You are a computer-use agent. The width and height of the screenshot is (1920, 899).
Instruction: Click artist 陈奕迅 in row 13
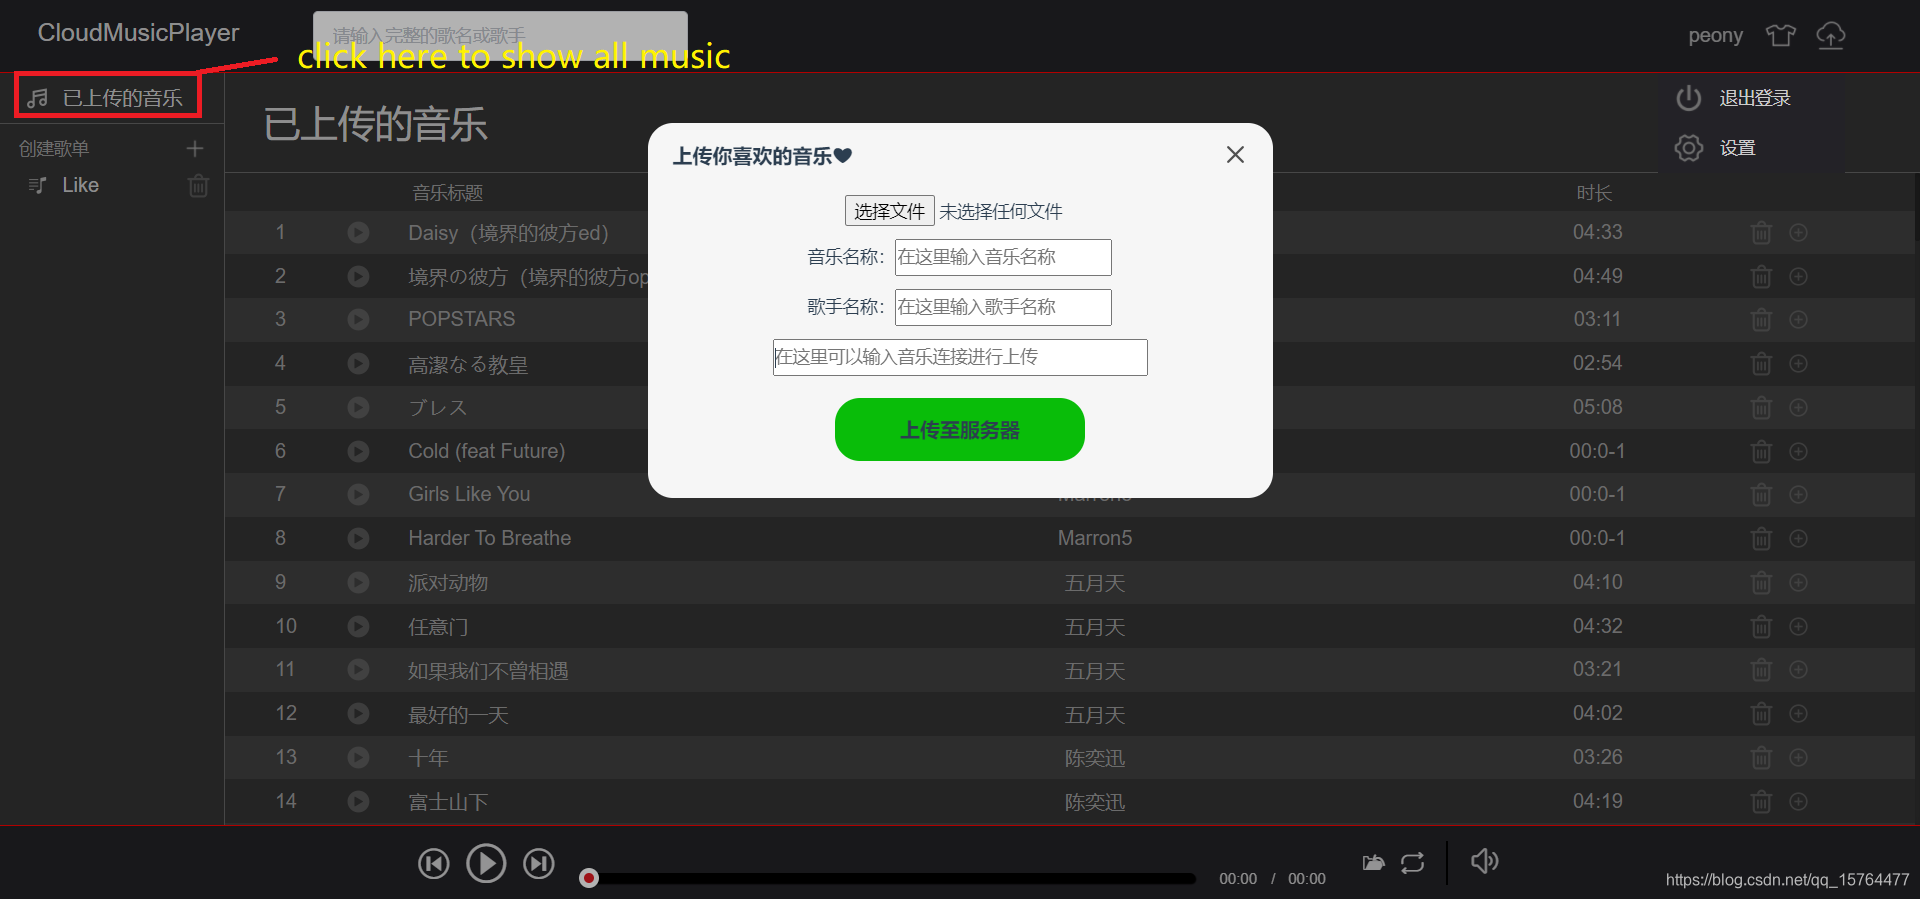[x=1095, y=758]
